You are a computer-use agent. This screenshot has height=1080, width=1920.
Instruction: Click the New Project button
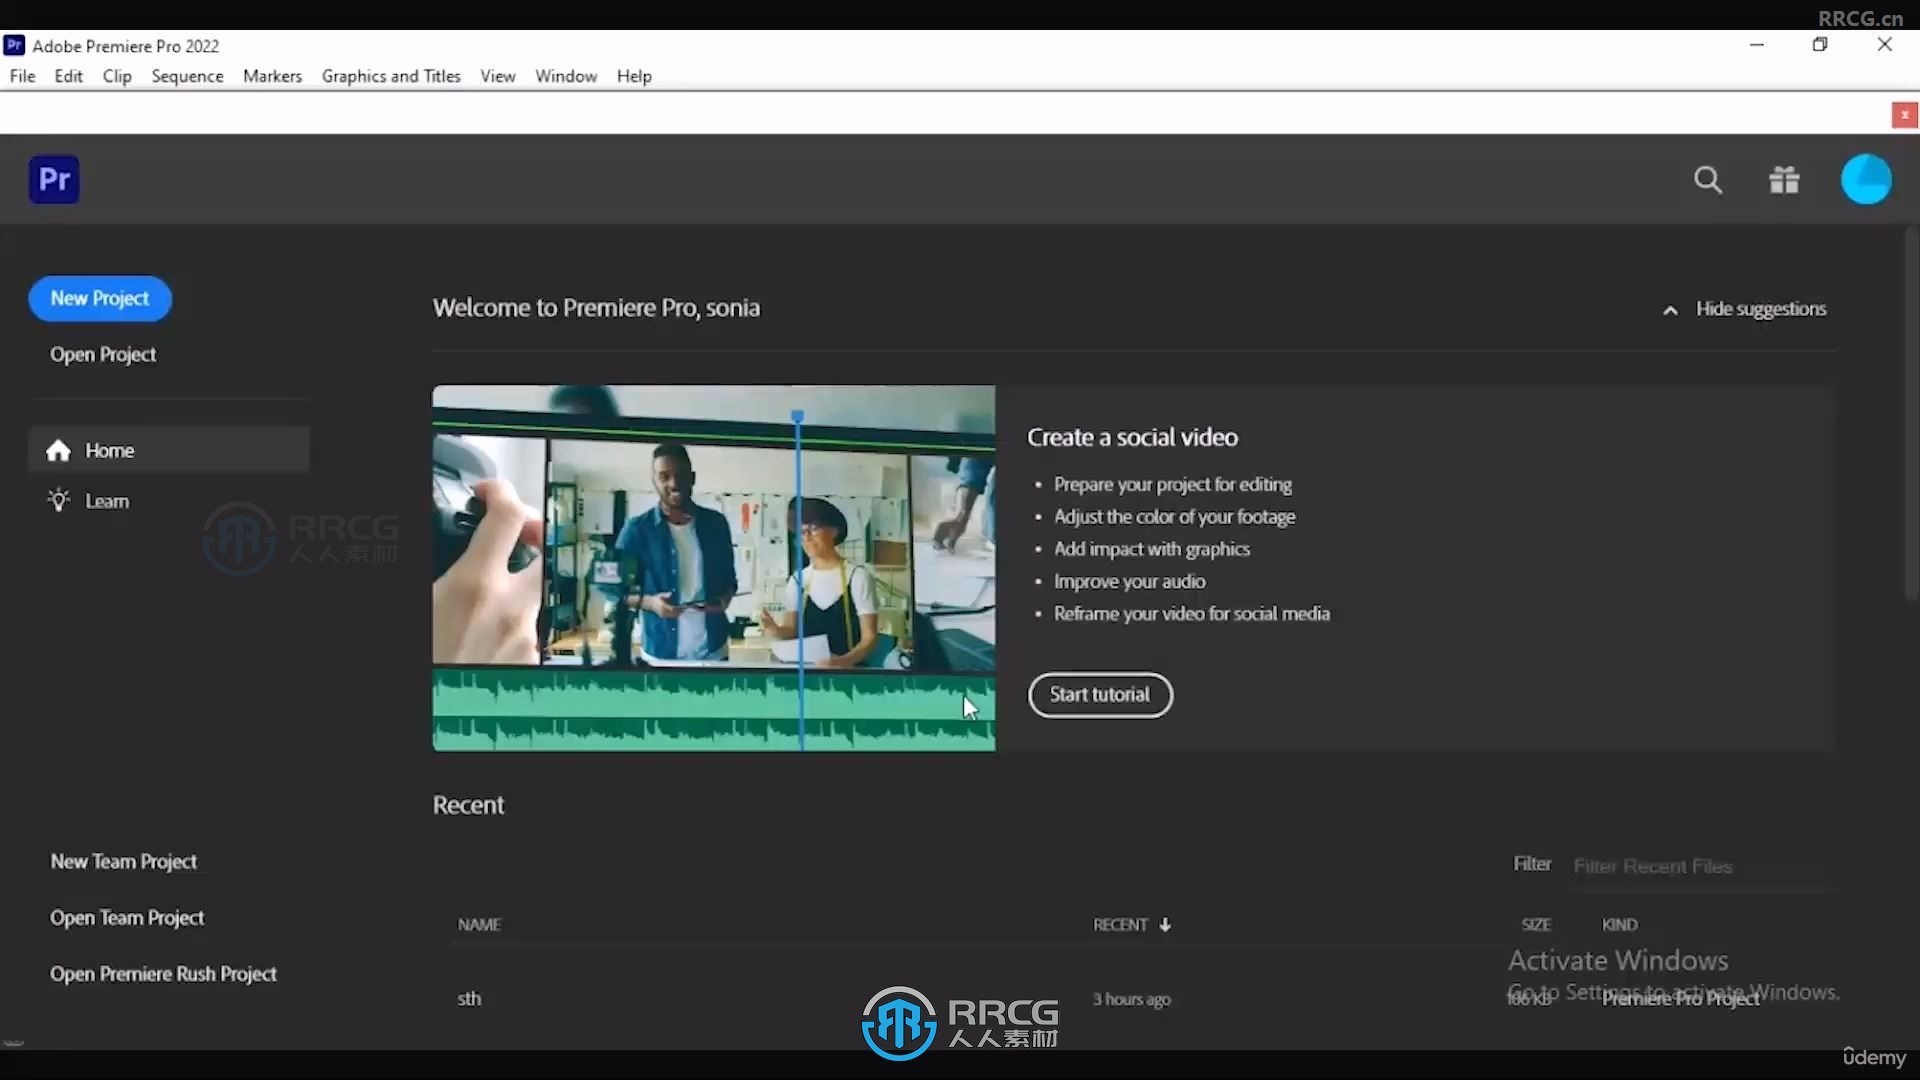click(100, 298)
